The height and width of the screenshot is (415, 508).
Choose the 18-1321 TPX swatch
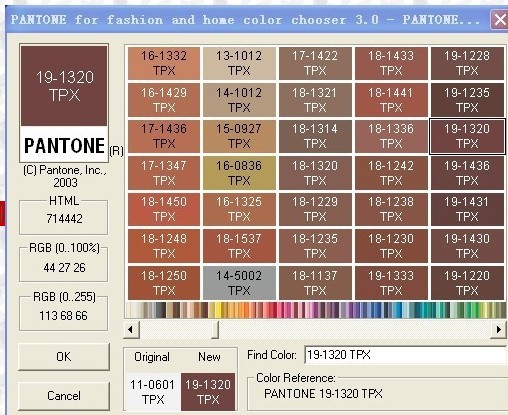click(315, 100)
